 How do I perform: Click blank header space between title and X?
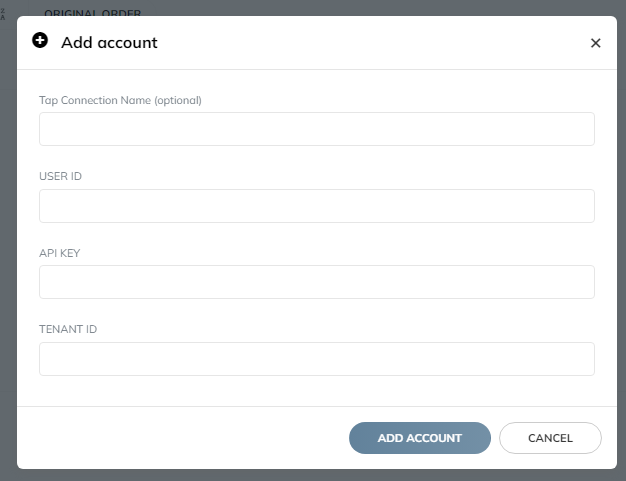click(x=373, y=43)
